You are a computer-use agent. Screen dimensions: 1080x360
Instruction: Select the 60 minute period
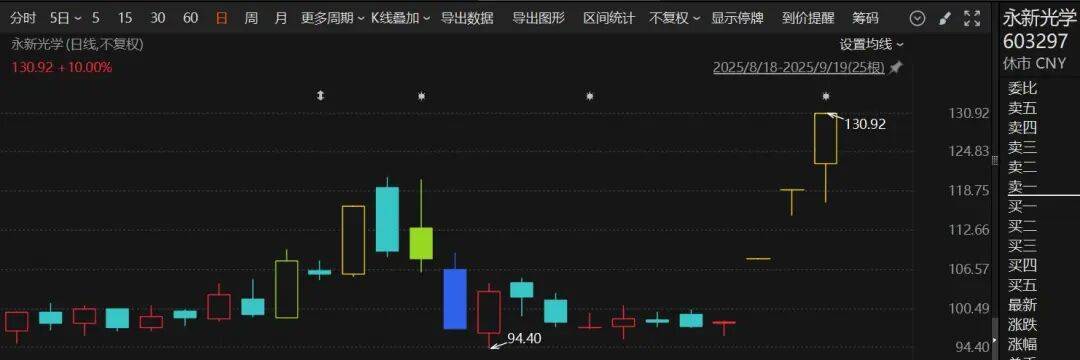pyautogui.click(x=190, y=19)
